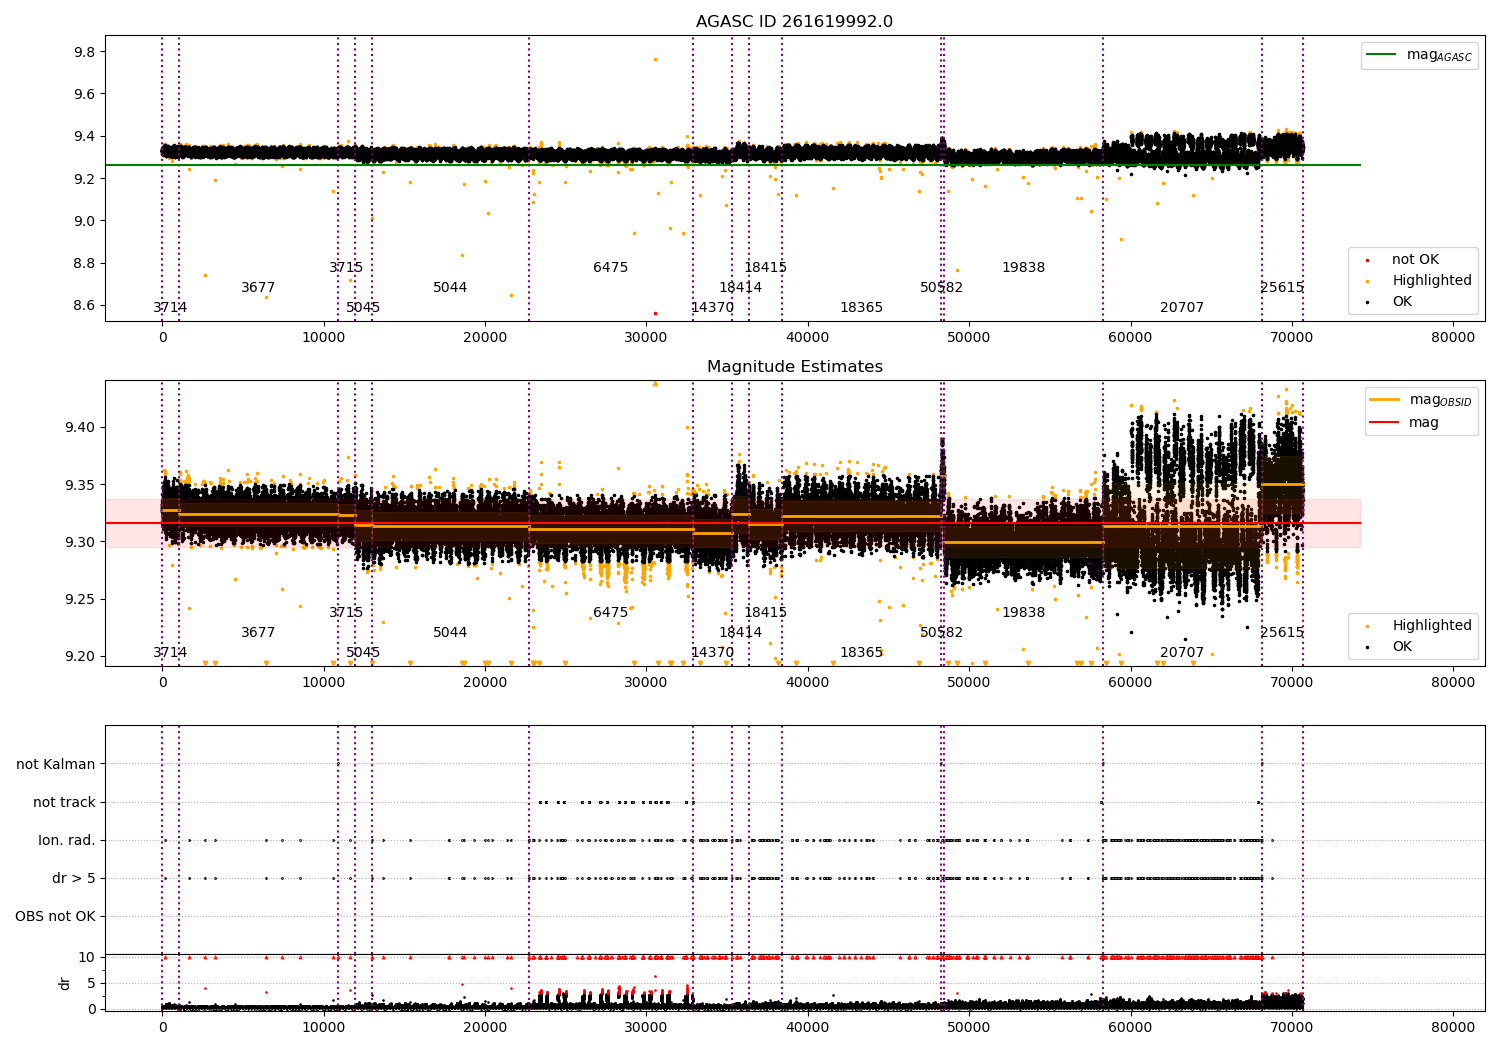
Task: Click obsid label 6475 in the top plot
Action: tap(611, 268)
